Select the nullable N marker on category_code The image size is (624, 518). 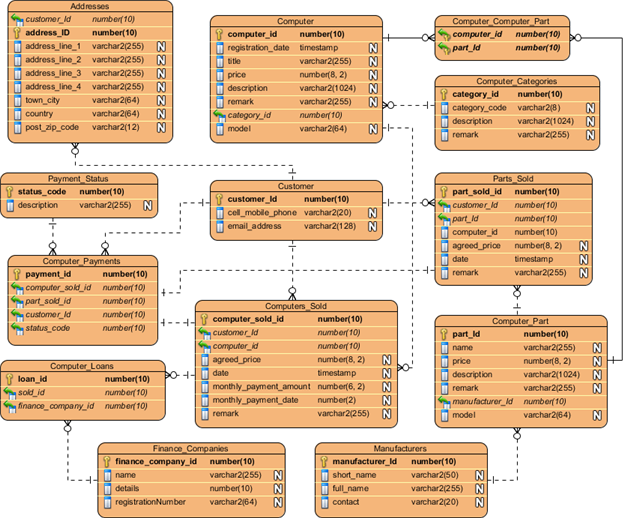tap(590, 108)
